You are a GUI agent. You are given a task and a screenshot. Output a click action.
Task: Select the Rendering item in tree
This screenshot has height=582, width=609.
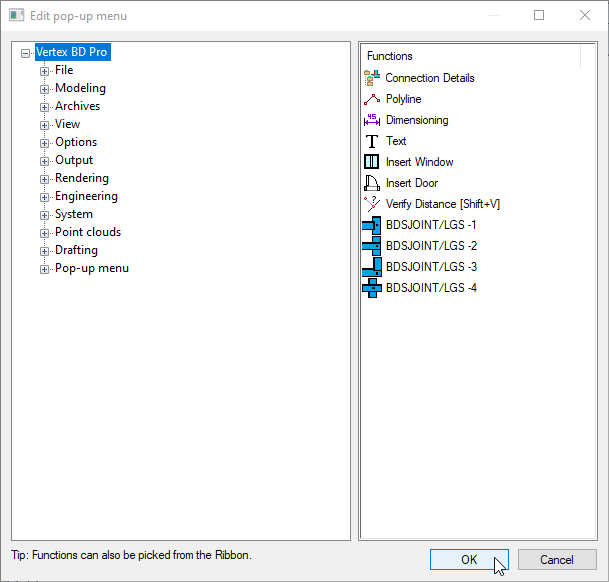(x=82, y=178)
